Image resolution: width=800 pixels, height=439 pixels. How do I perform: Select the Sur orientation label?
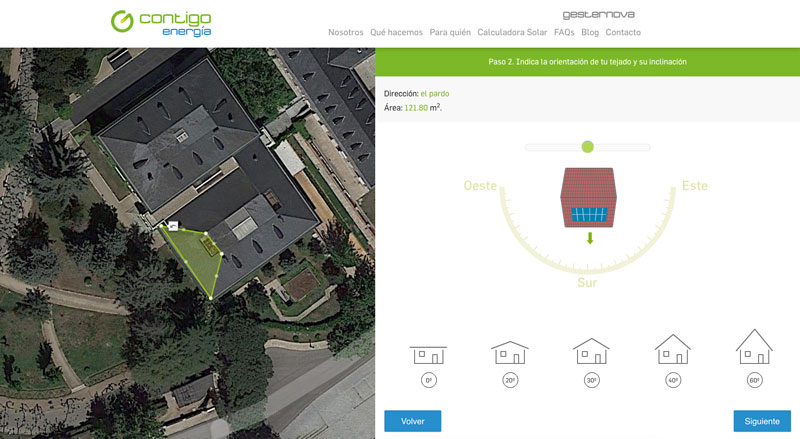click(587, 282)
